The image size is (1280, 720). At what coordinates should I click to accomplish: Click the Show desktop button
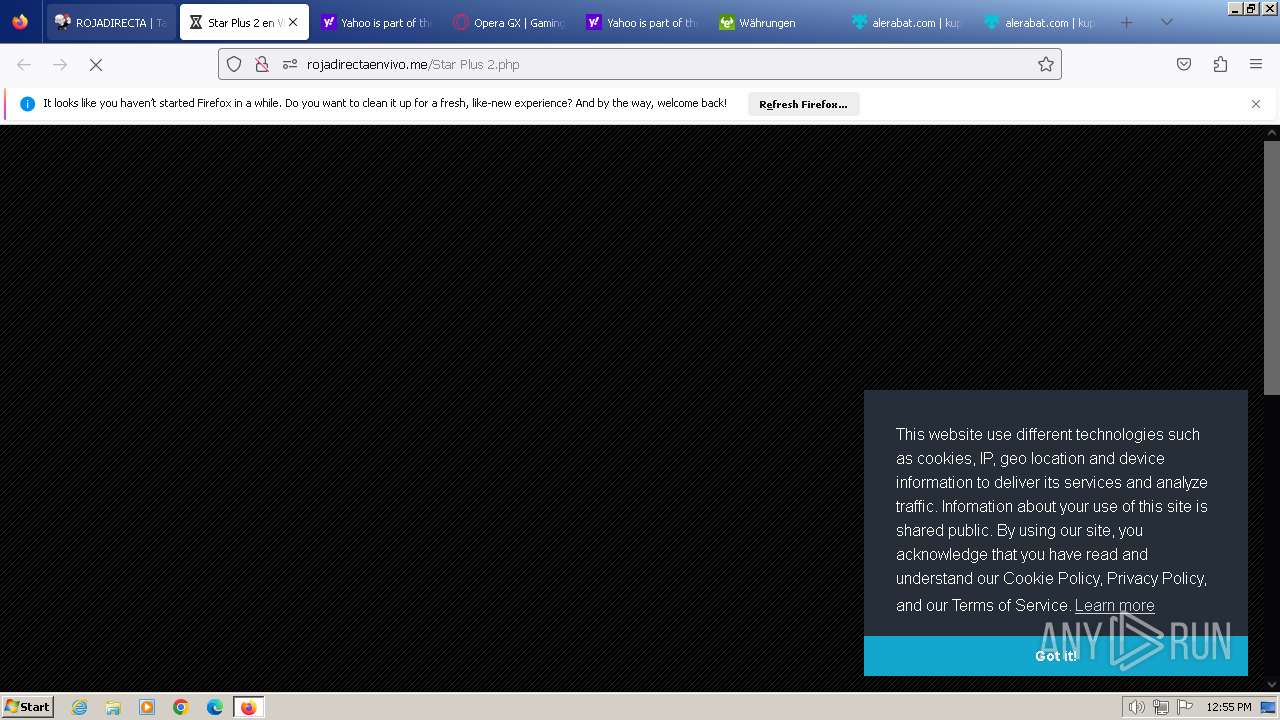(1269, 707)
